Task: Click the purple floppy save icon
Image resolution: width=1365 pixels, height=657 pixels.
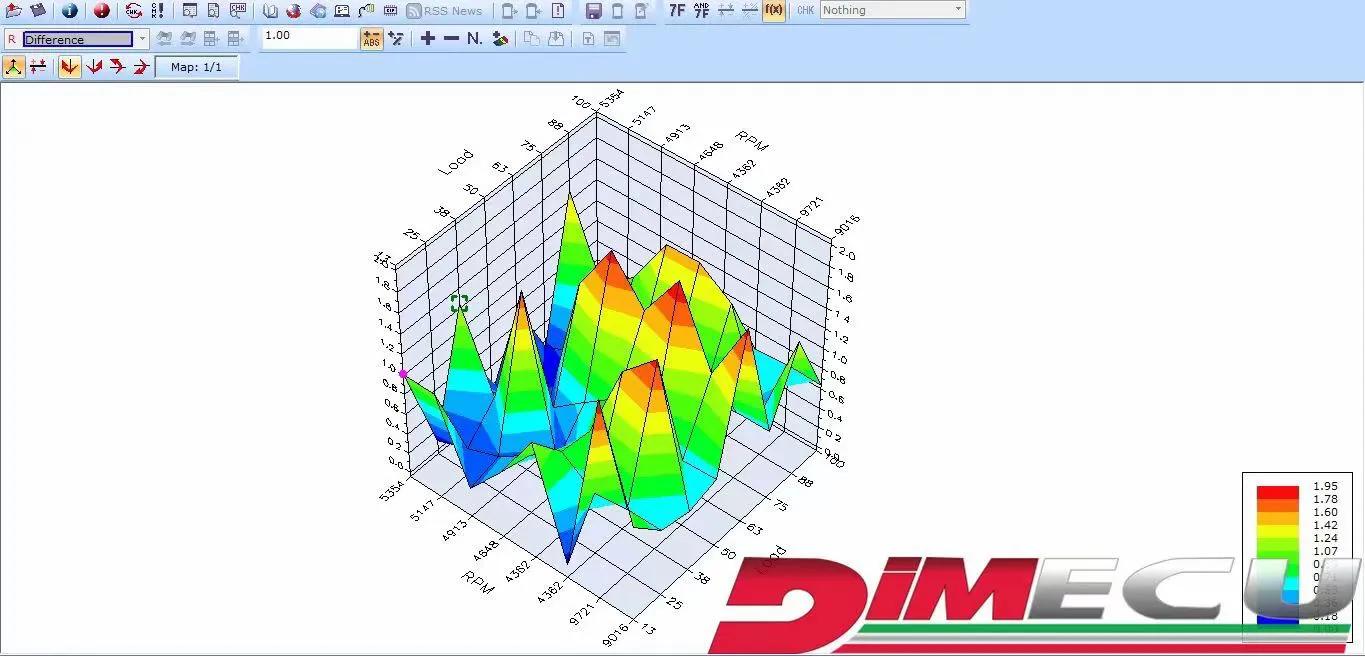Action: (x=593, y=10)
